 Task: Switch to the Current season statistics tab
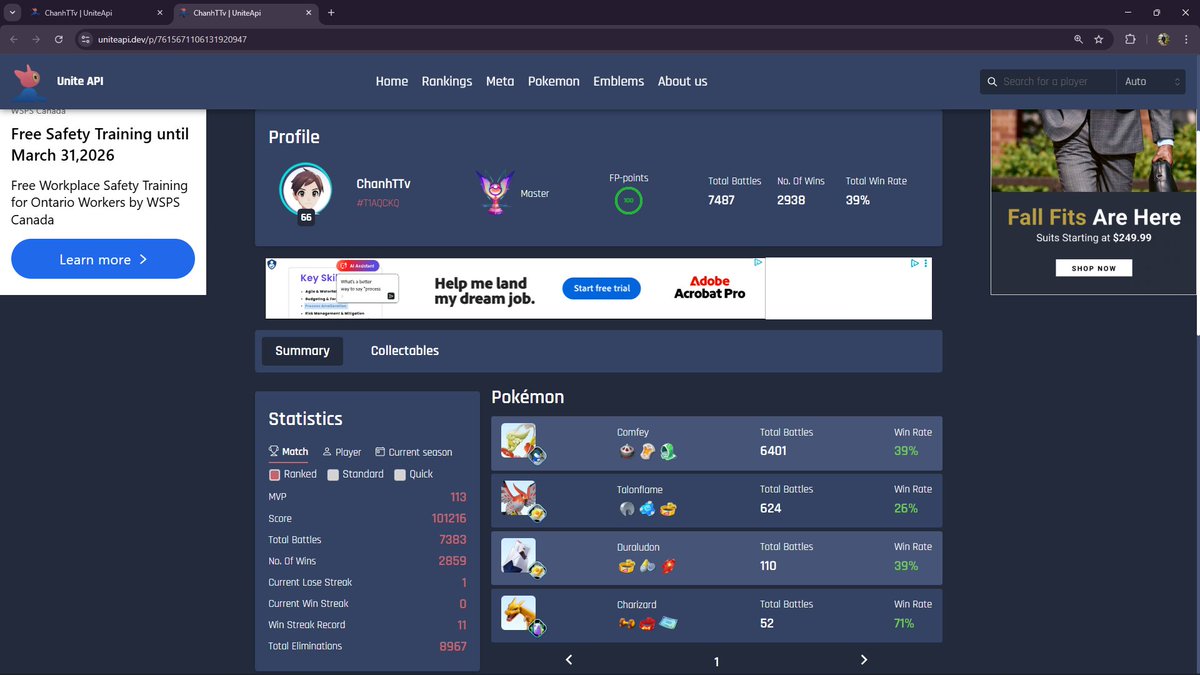[x=414, y=452]
